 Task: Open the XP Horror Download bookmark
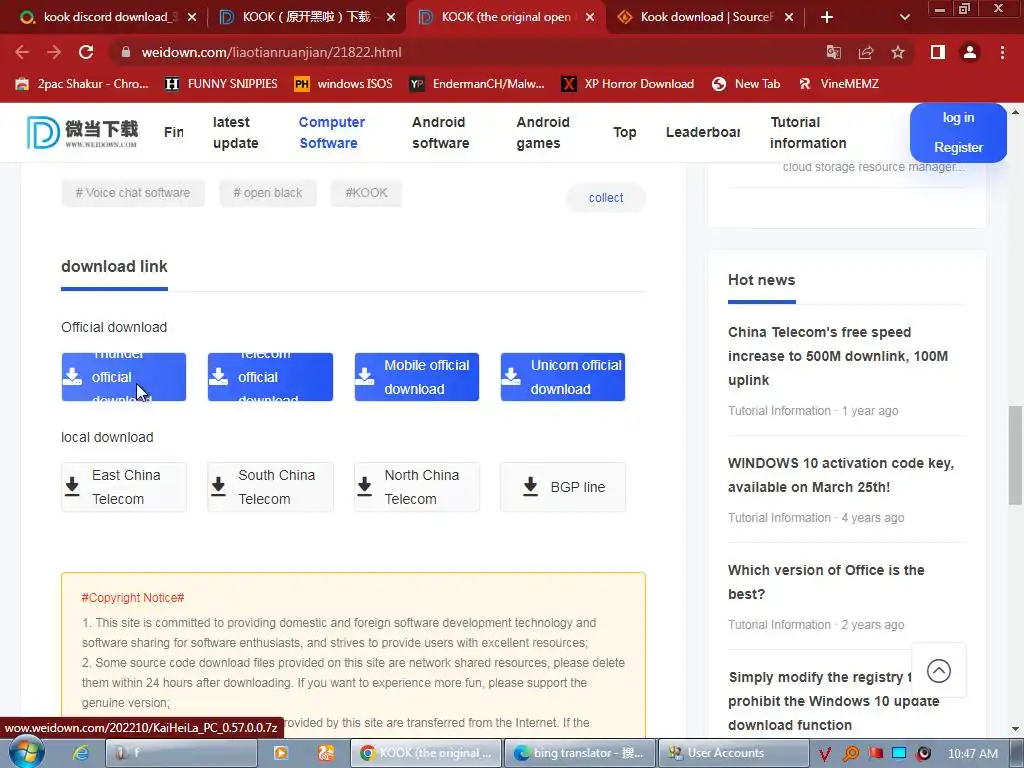pyautogui.click(x=628, y=84)
